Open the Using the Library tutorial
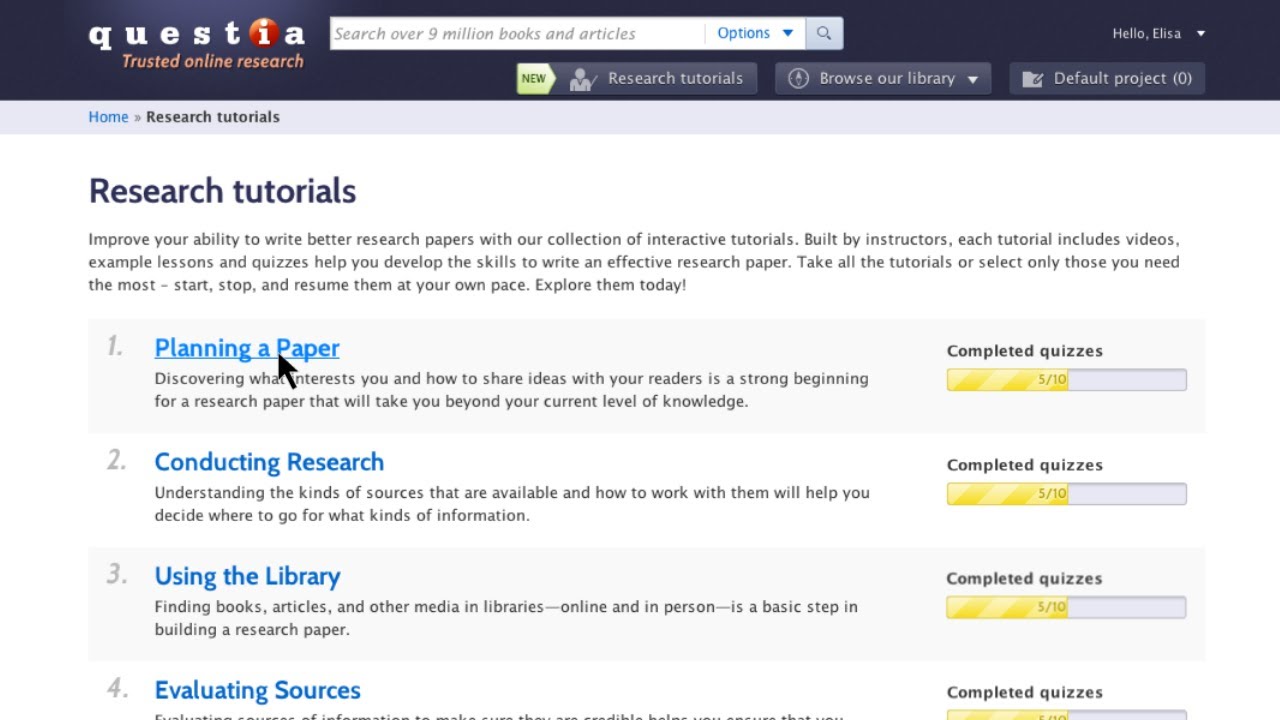 [247, 576]
